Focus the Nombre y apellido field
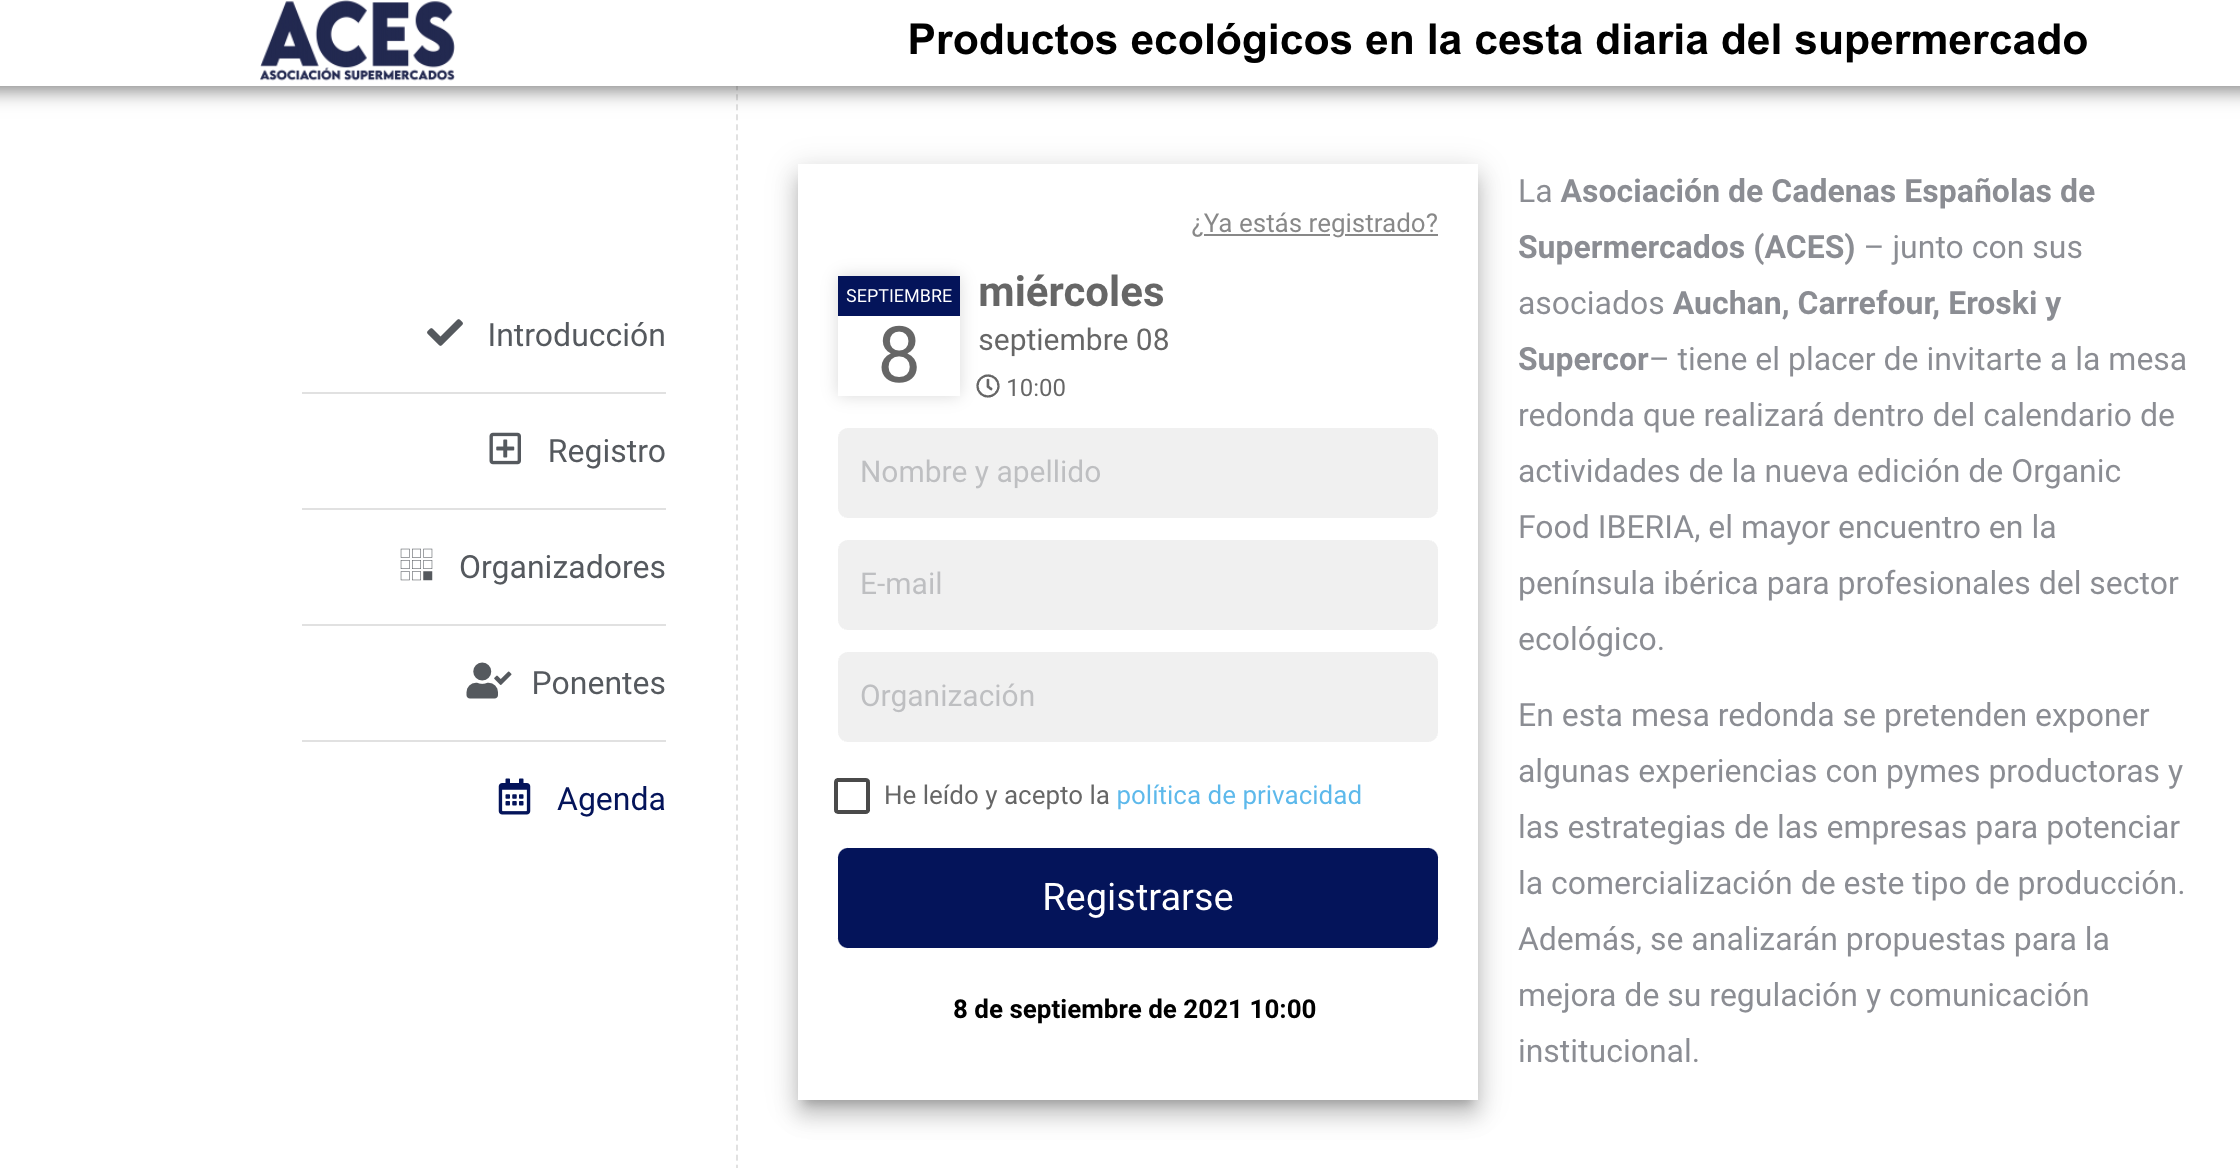2240x1168 pixels. tap(1138, 473)
